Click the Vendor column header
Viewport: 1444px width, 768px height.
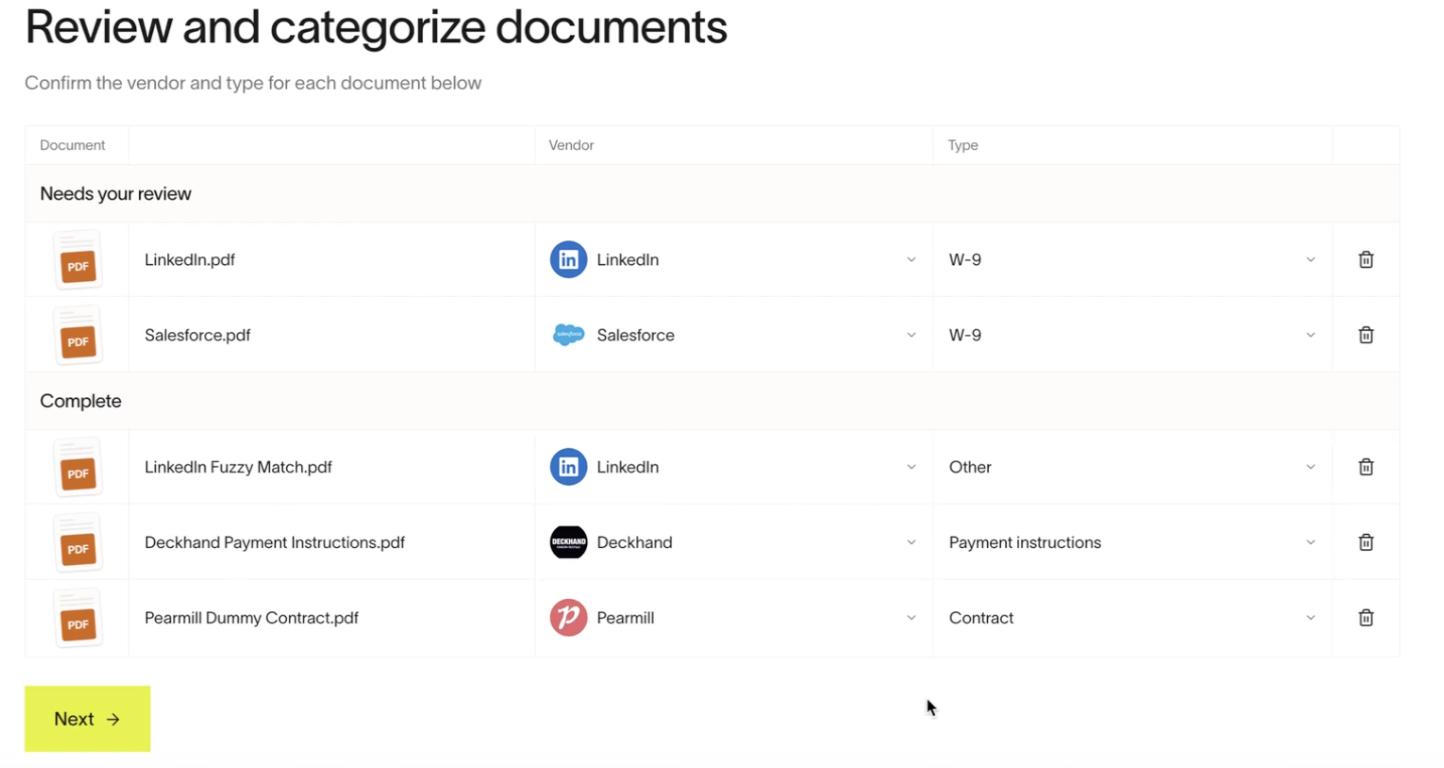(571, 145)
